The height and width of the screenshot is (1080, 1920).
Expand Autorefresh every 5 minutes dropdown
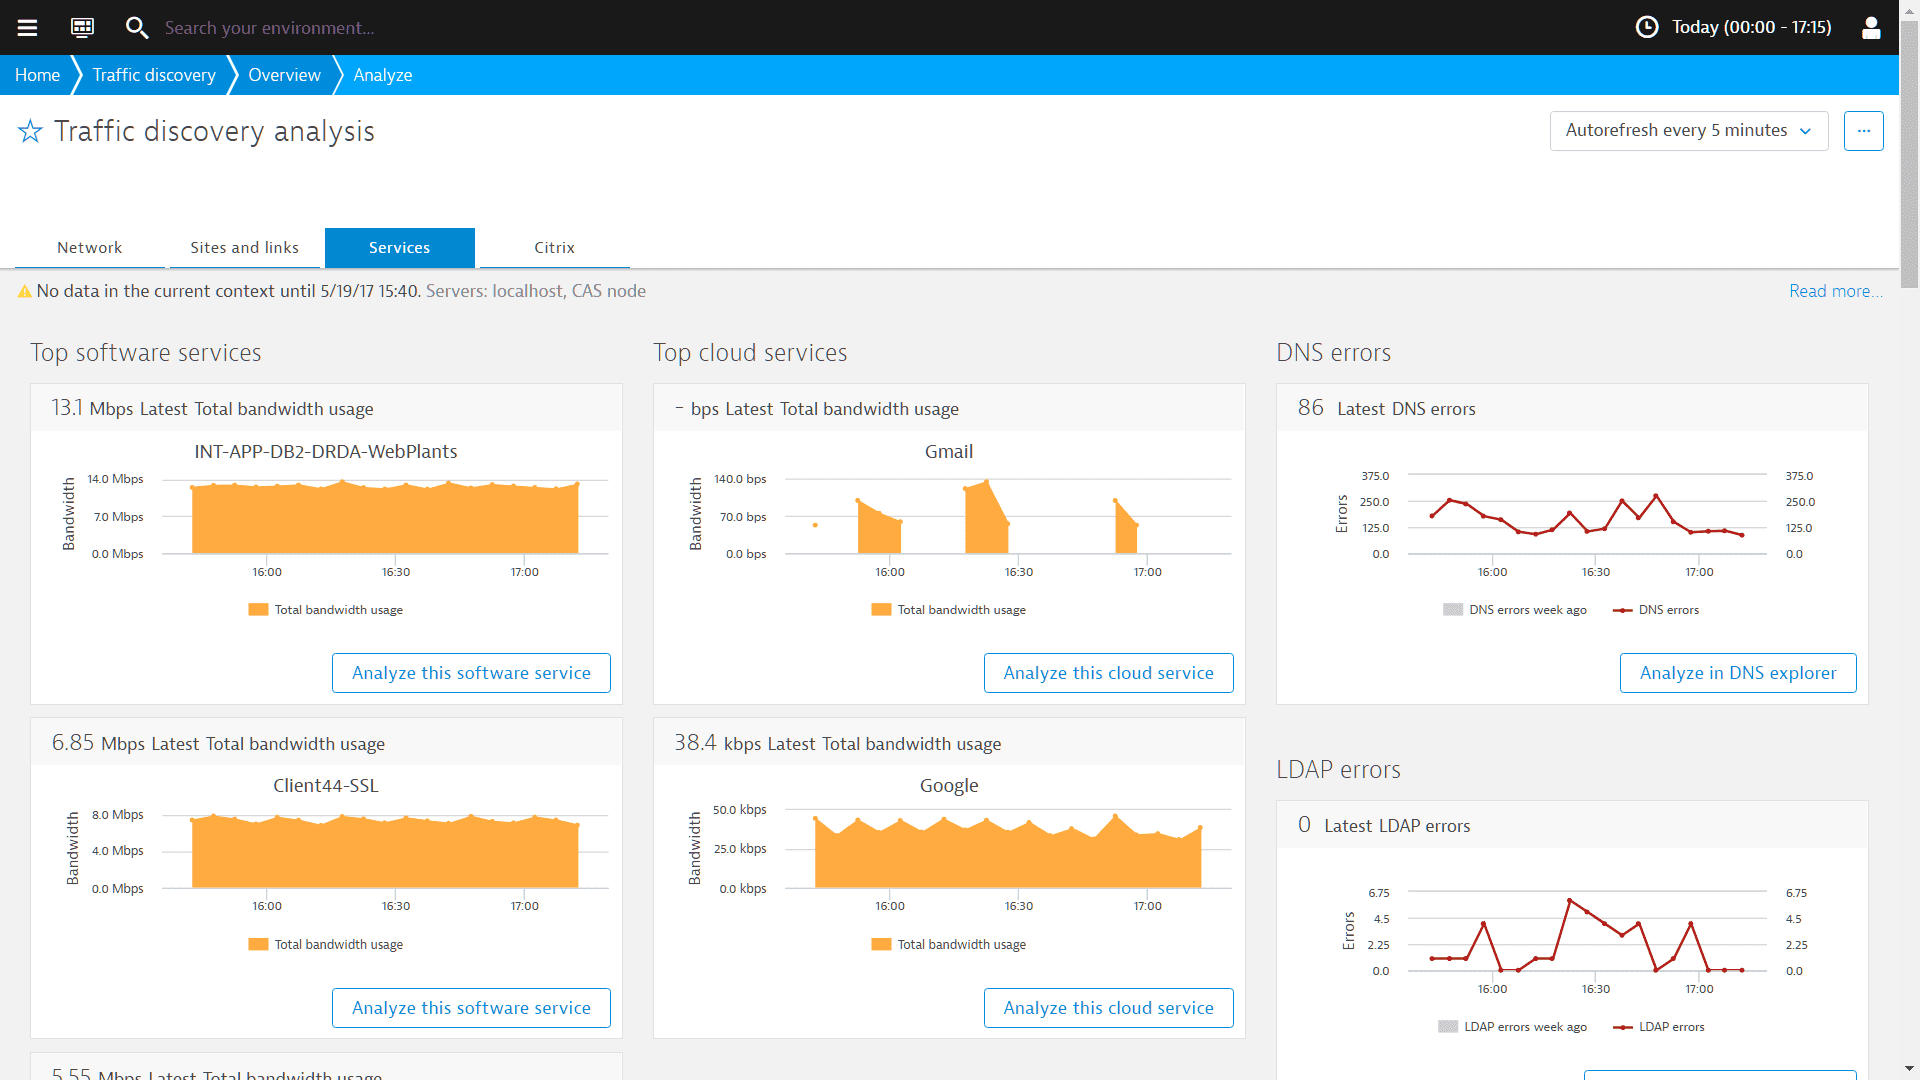pyautogui.click(x=1688, y=131)
